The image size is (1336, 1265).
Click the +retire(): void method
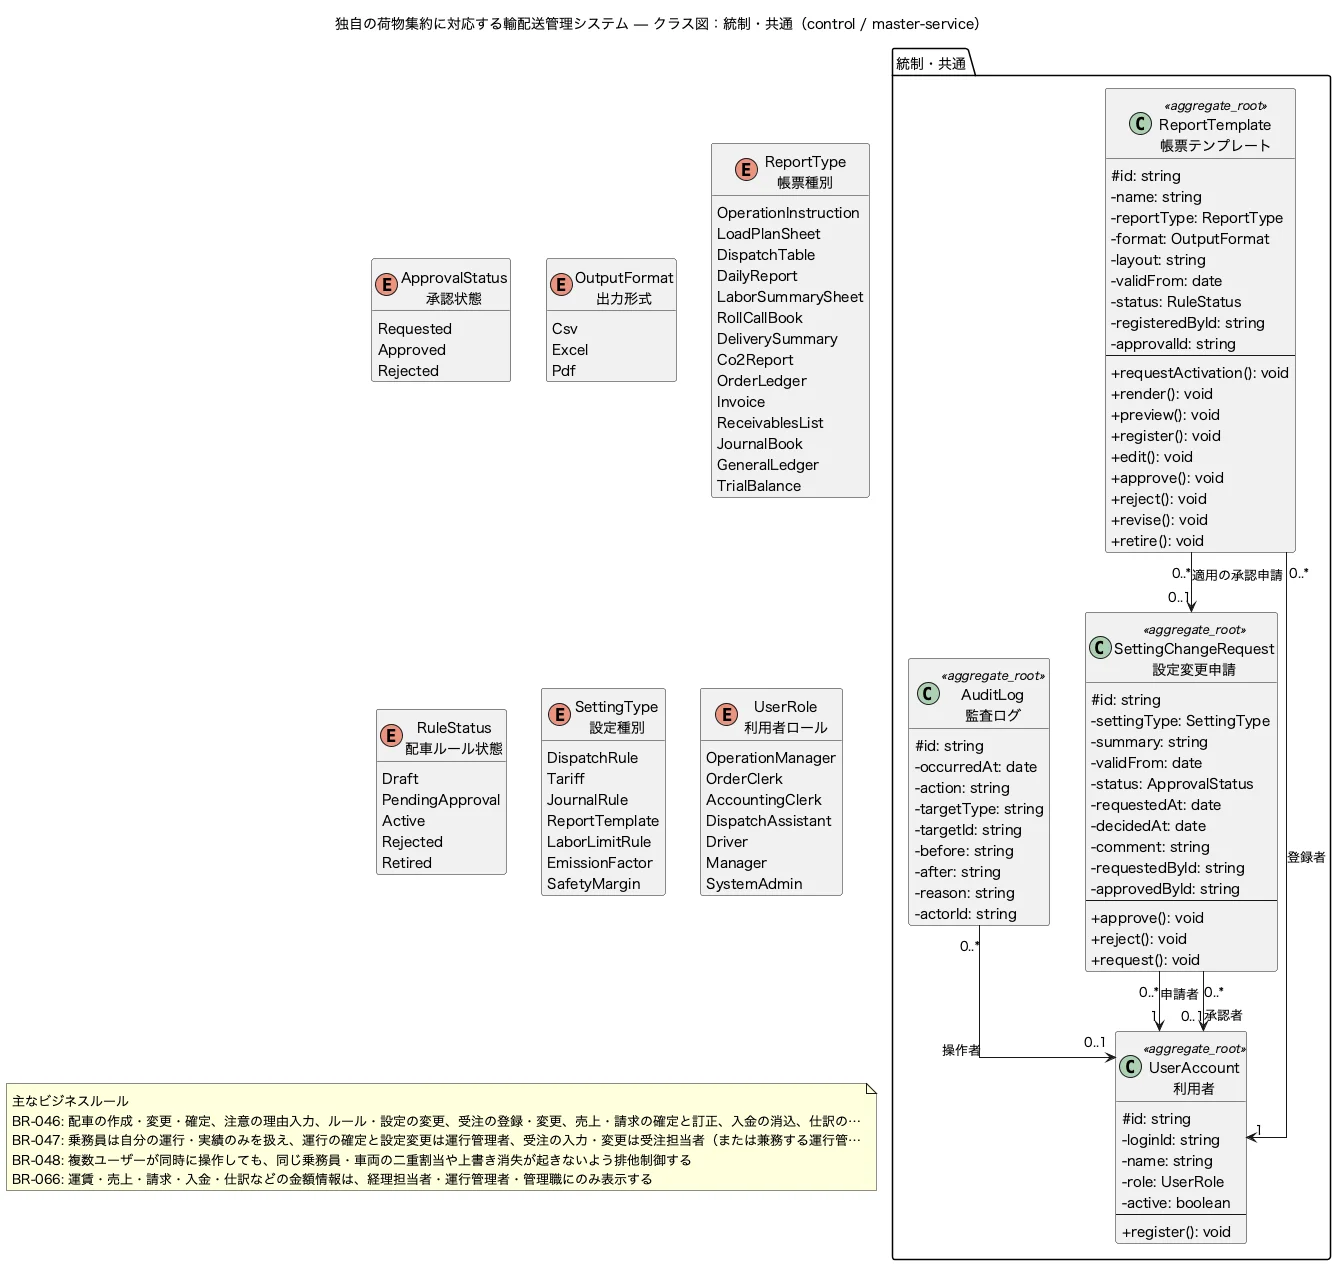click(1157, 541)
